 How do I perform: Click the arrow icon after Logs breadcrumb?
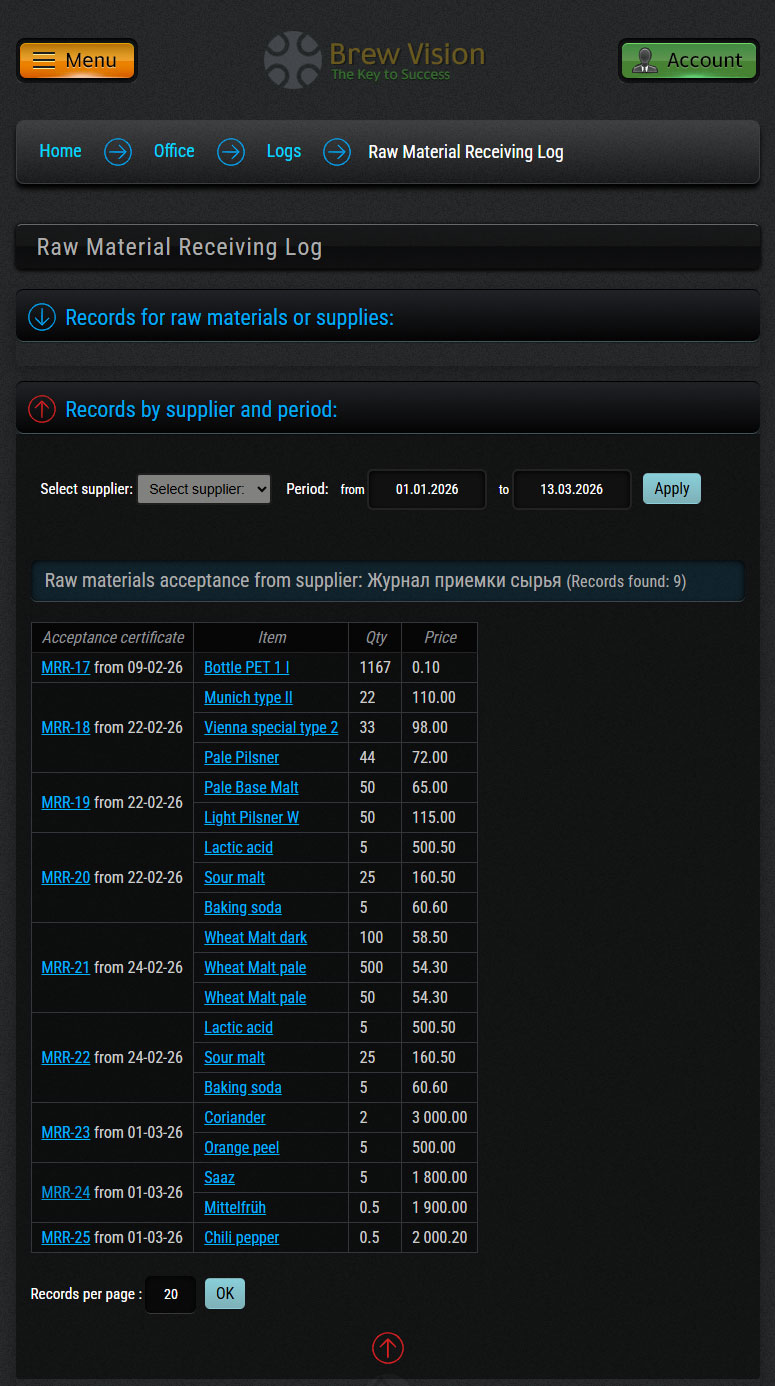pos(337,152)
